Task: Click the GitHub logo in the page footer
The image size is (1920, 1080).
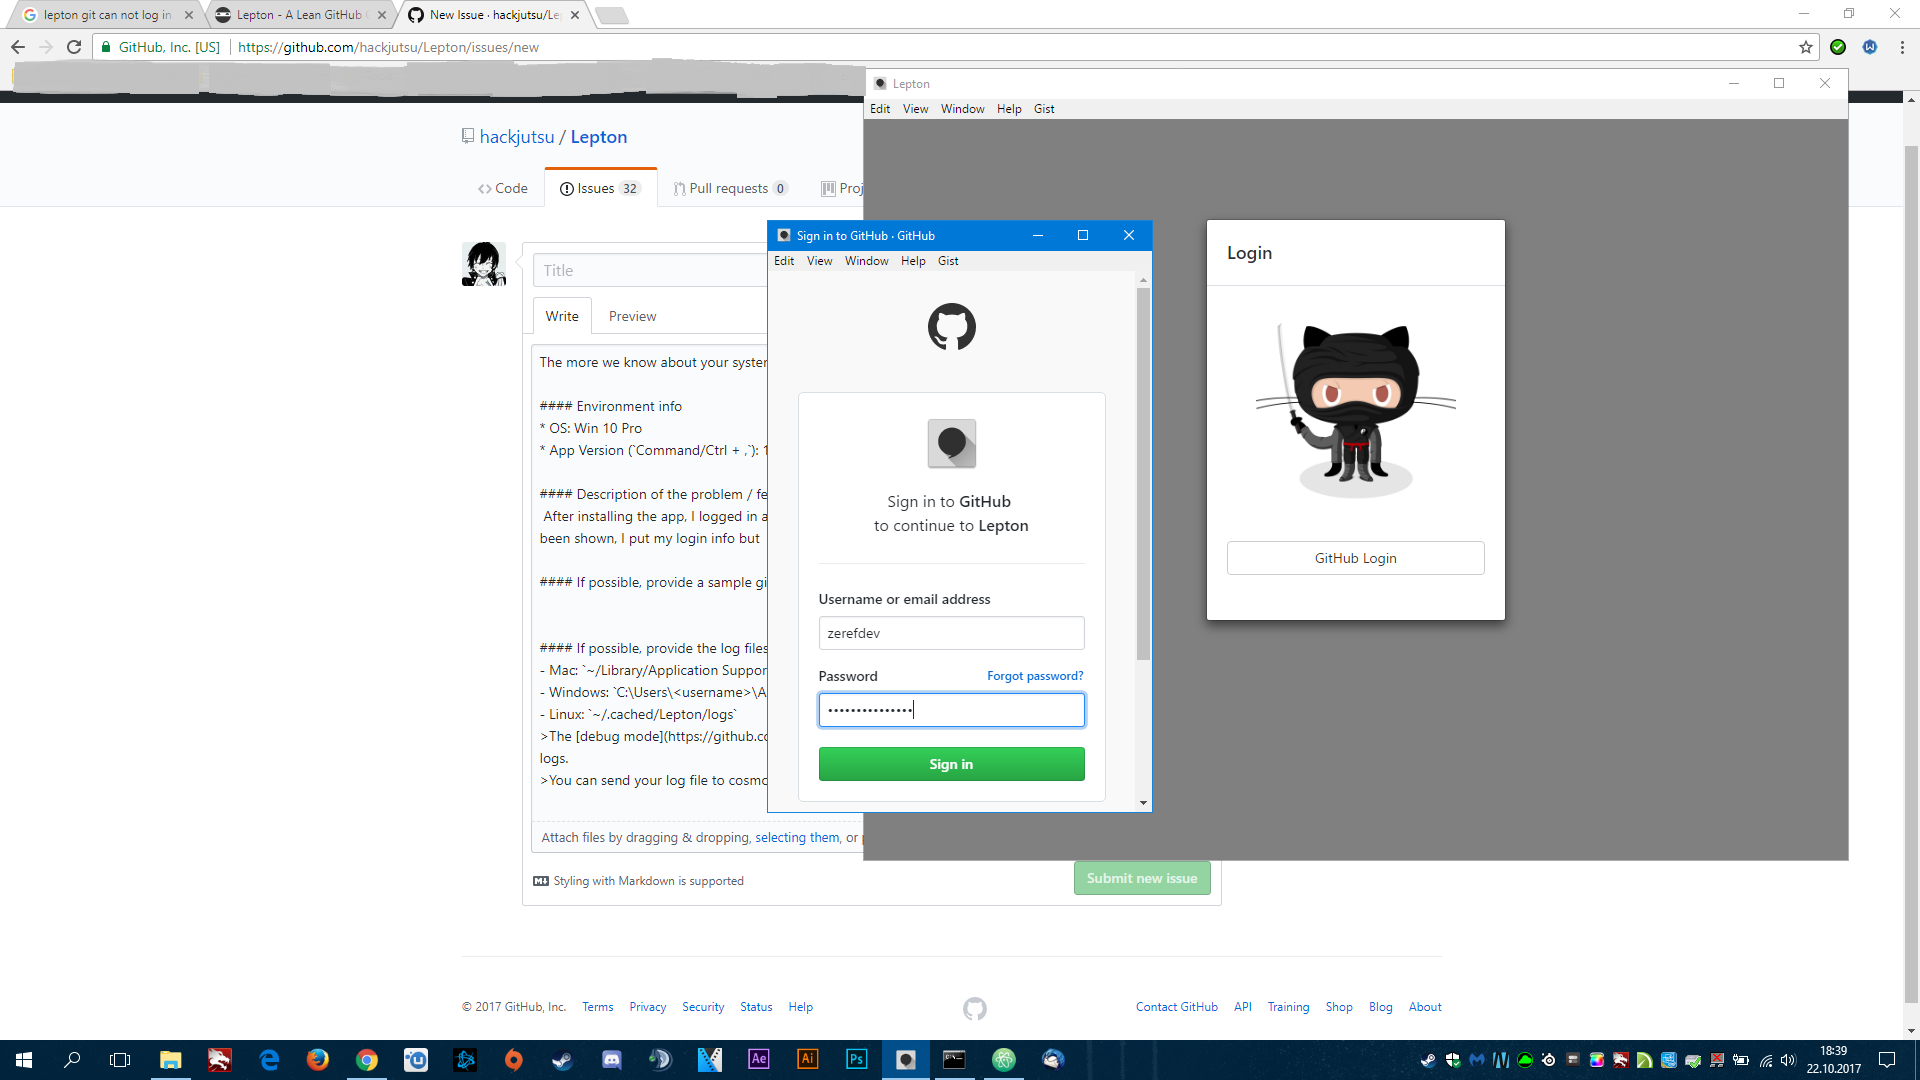Action: tap(974, 1008)
